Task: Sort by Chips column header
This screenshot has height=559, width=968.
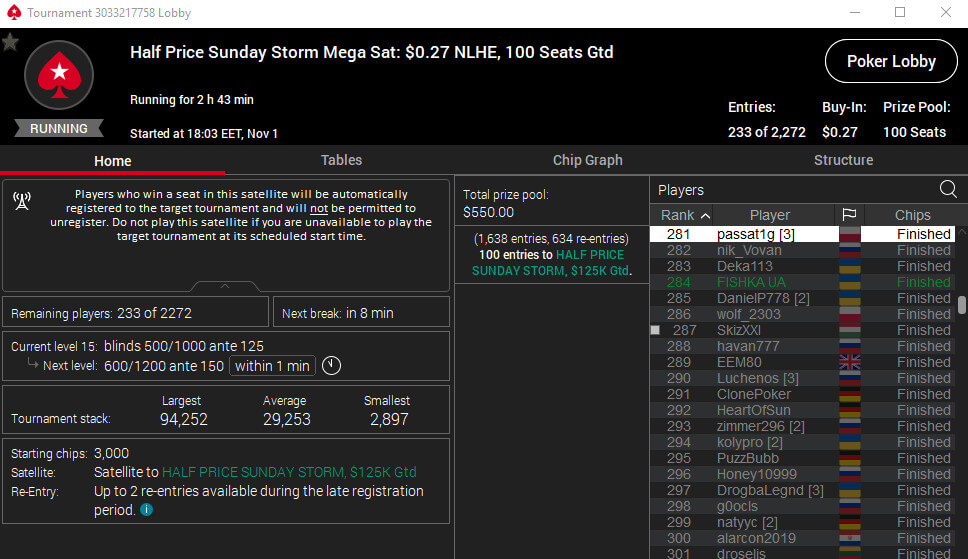Action: (912, 214)
